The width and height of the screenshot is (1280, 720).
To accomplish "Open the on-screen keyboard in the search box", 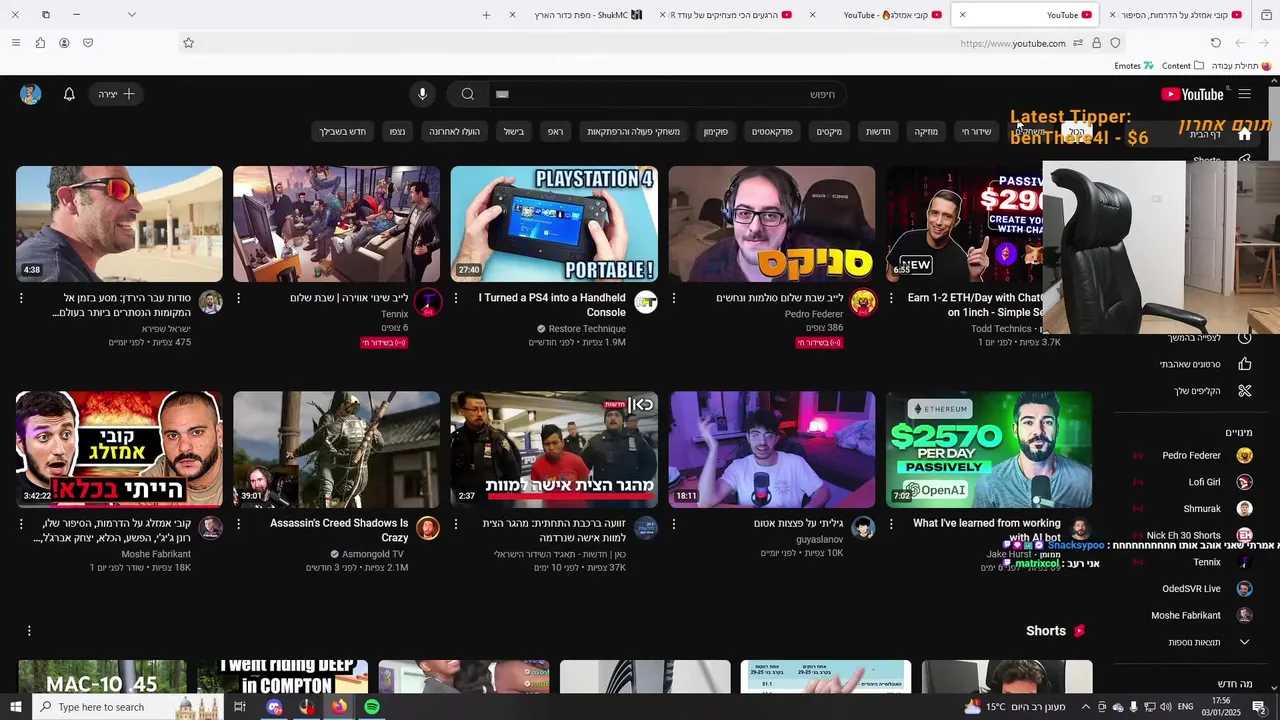I will tap(502, 94).
